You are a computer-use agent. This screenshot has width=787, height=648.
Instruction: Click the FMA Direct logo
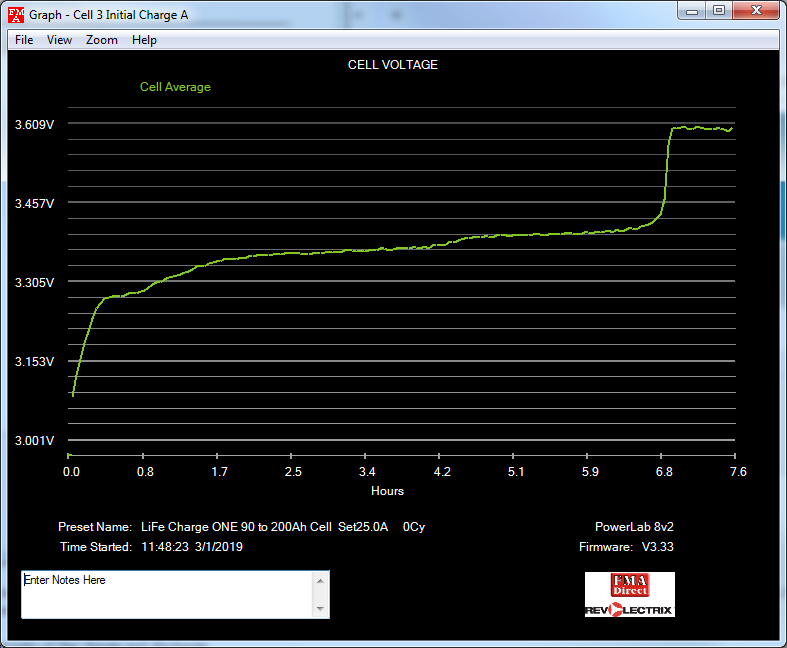click(629, 585)
